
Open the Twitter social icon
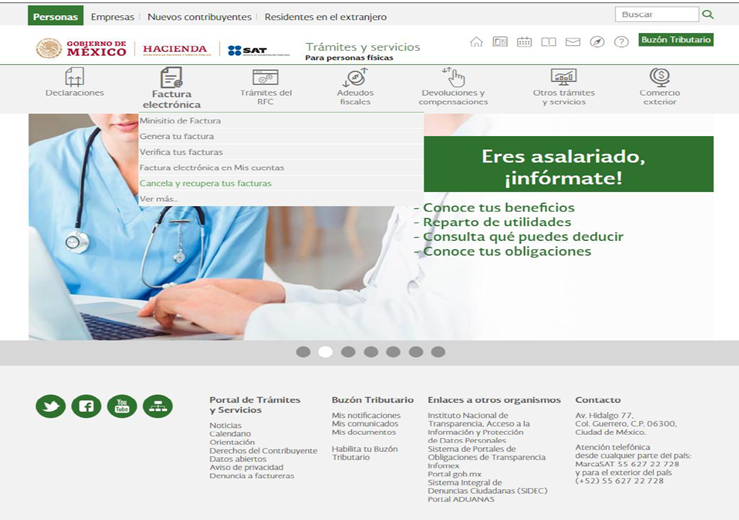50,406
